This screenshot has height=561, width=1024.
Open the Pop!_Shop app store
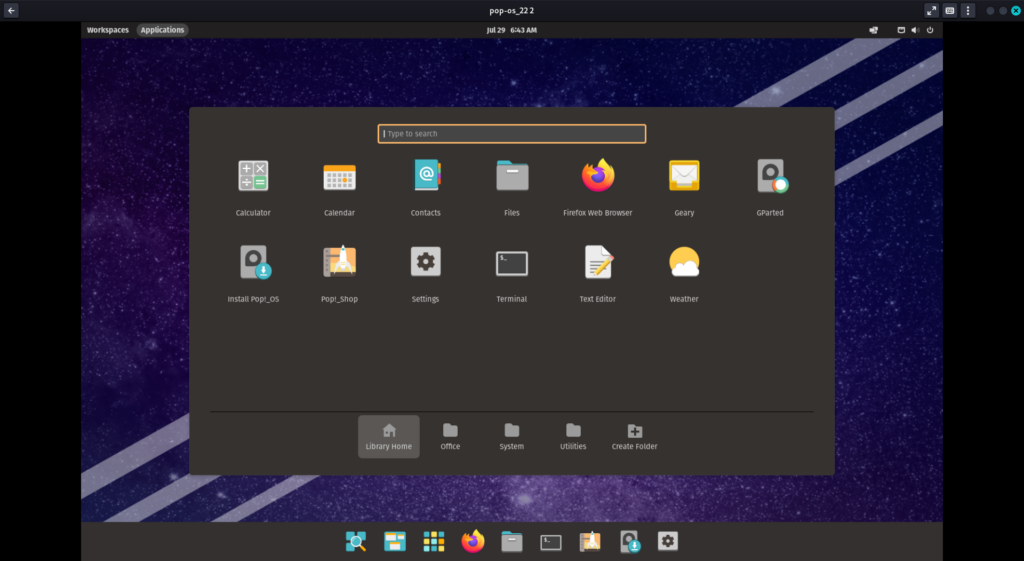tap(339, 263)
